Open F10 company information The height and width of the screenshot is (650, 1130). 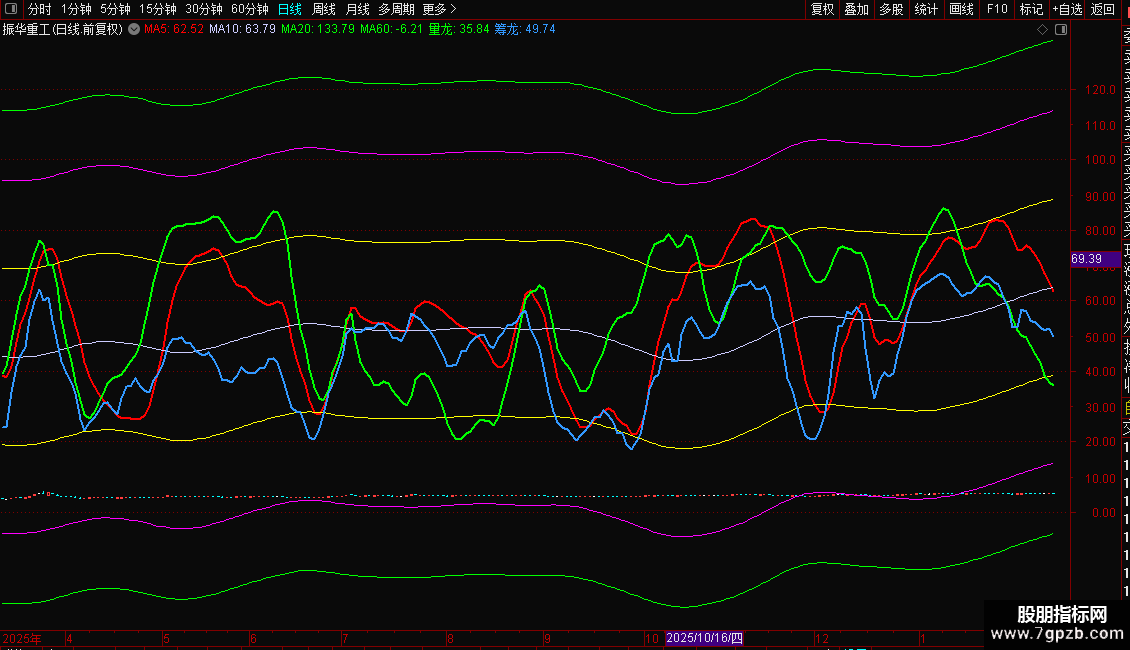(x=997, y=9)
